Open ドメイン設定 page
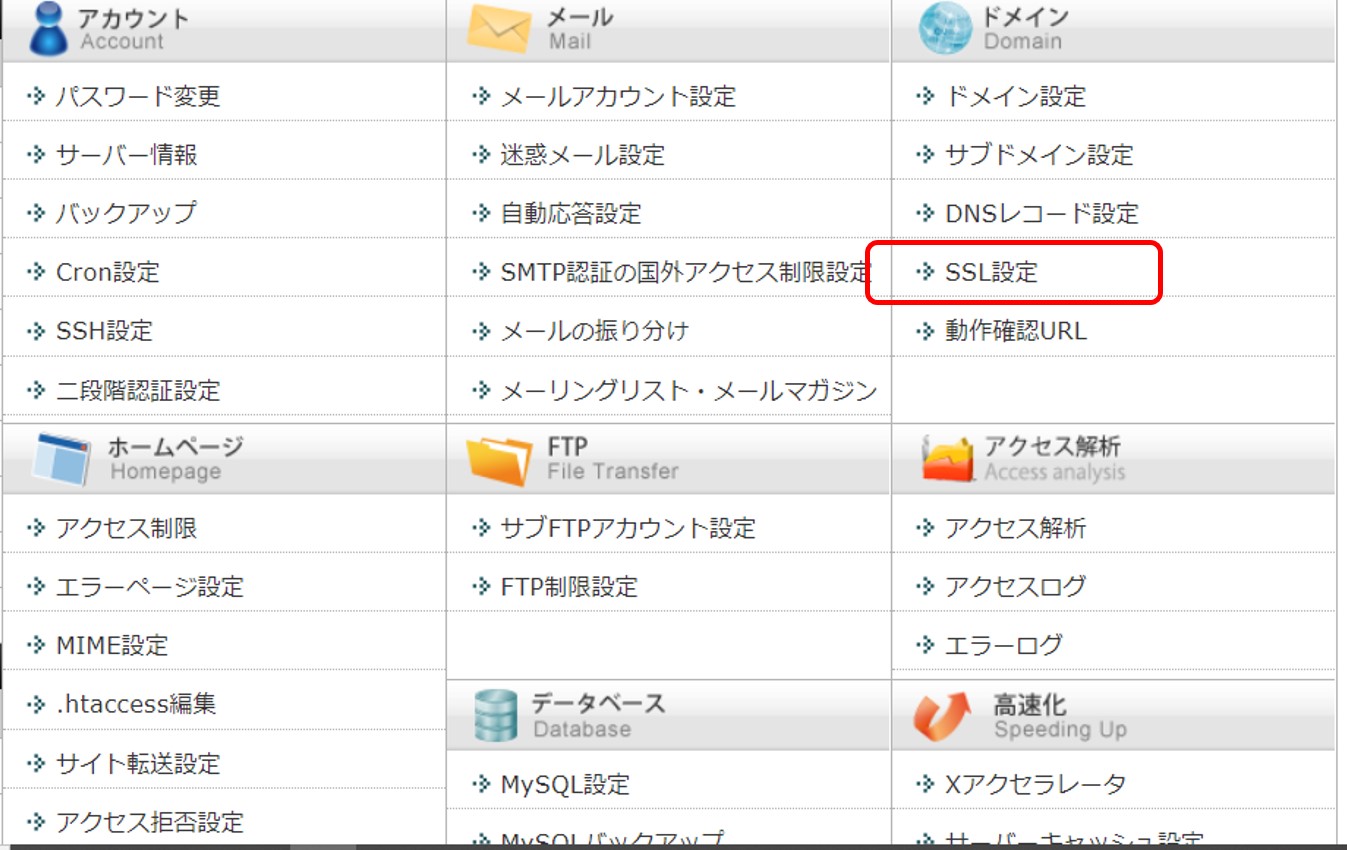1347x850 pixels. tap(1014, 97)
